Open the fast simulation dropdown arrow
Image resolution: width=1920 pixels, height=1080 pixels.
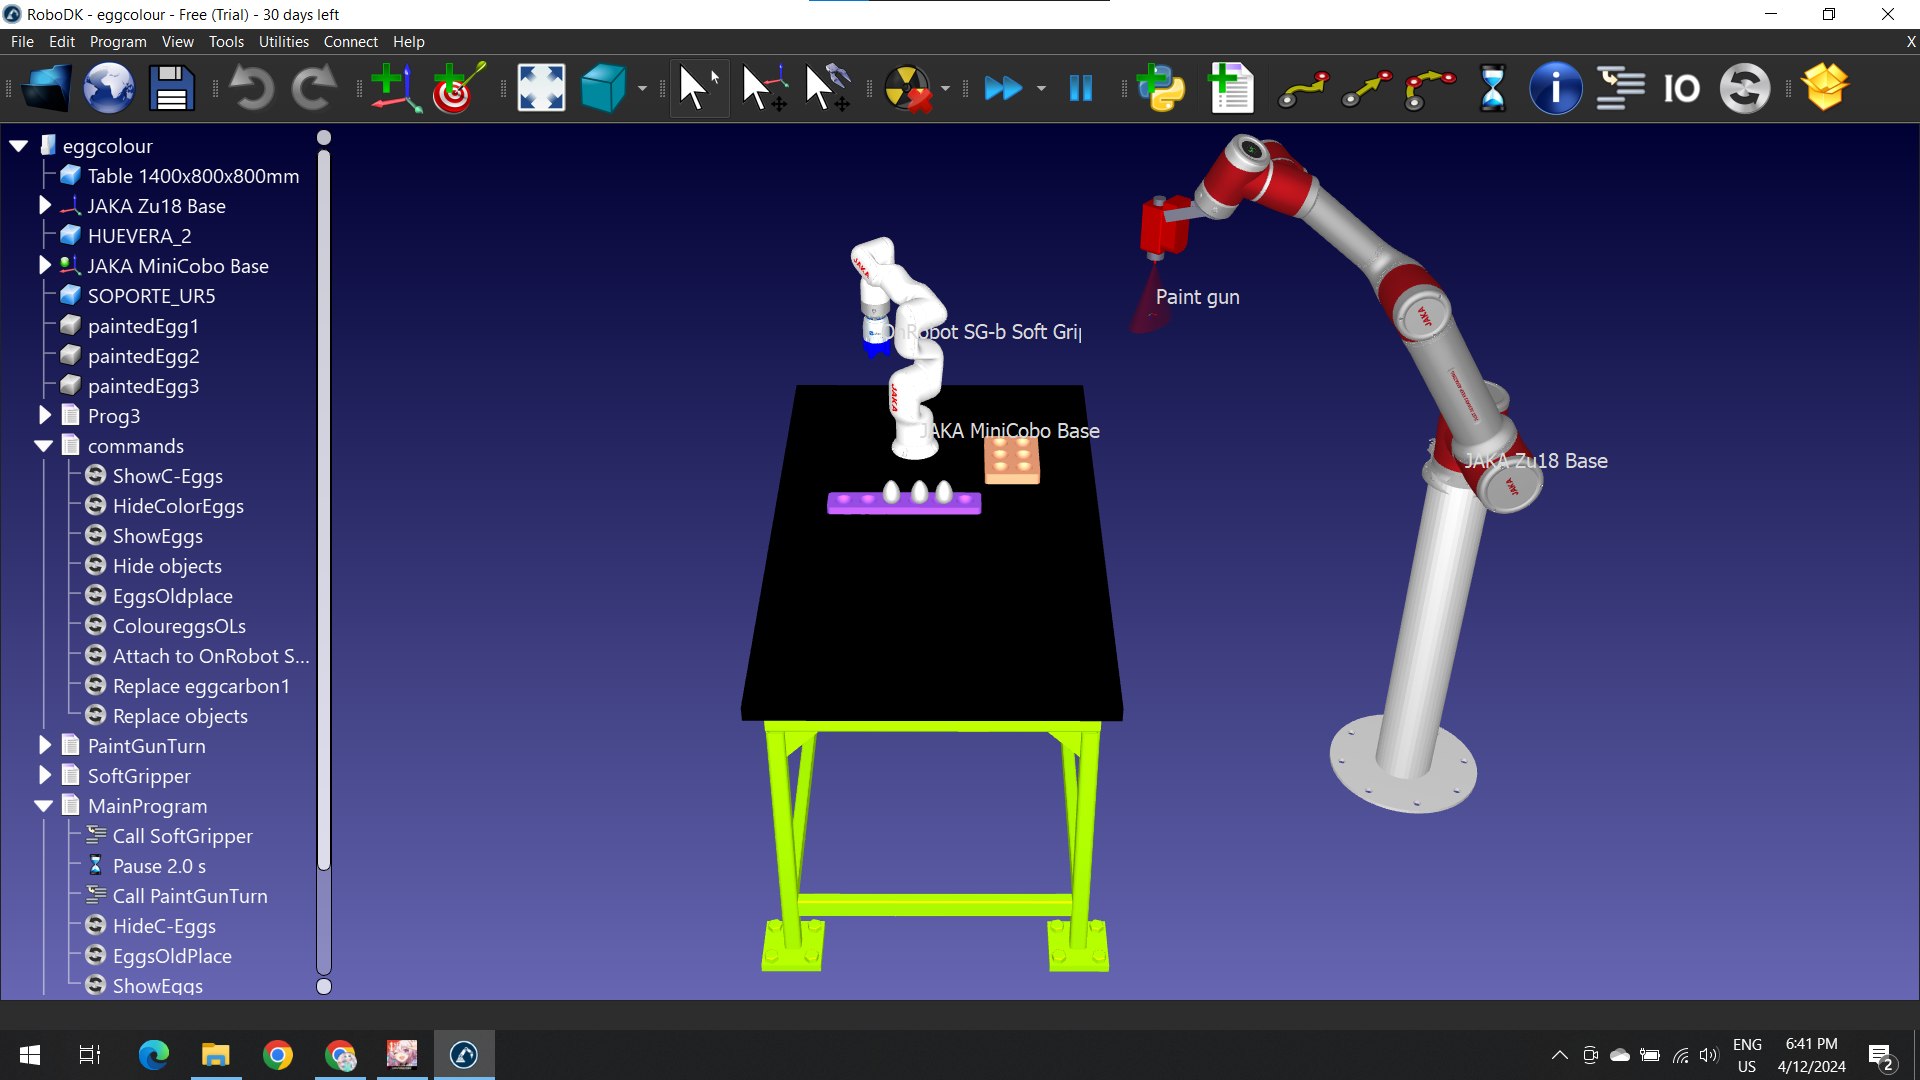1041,89
